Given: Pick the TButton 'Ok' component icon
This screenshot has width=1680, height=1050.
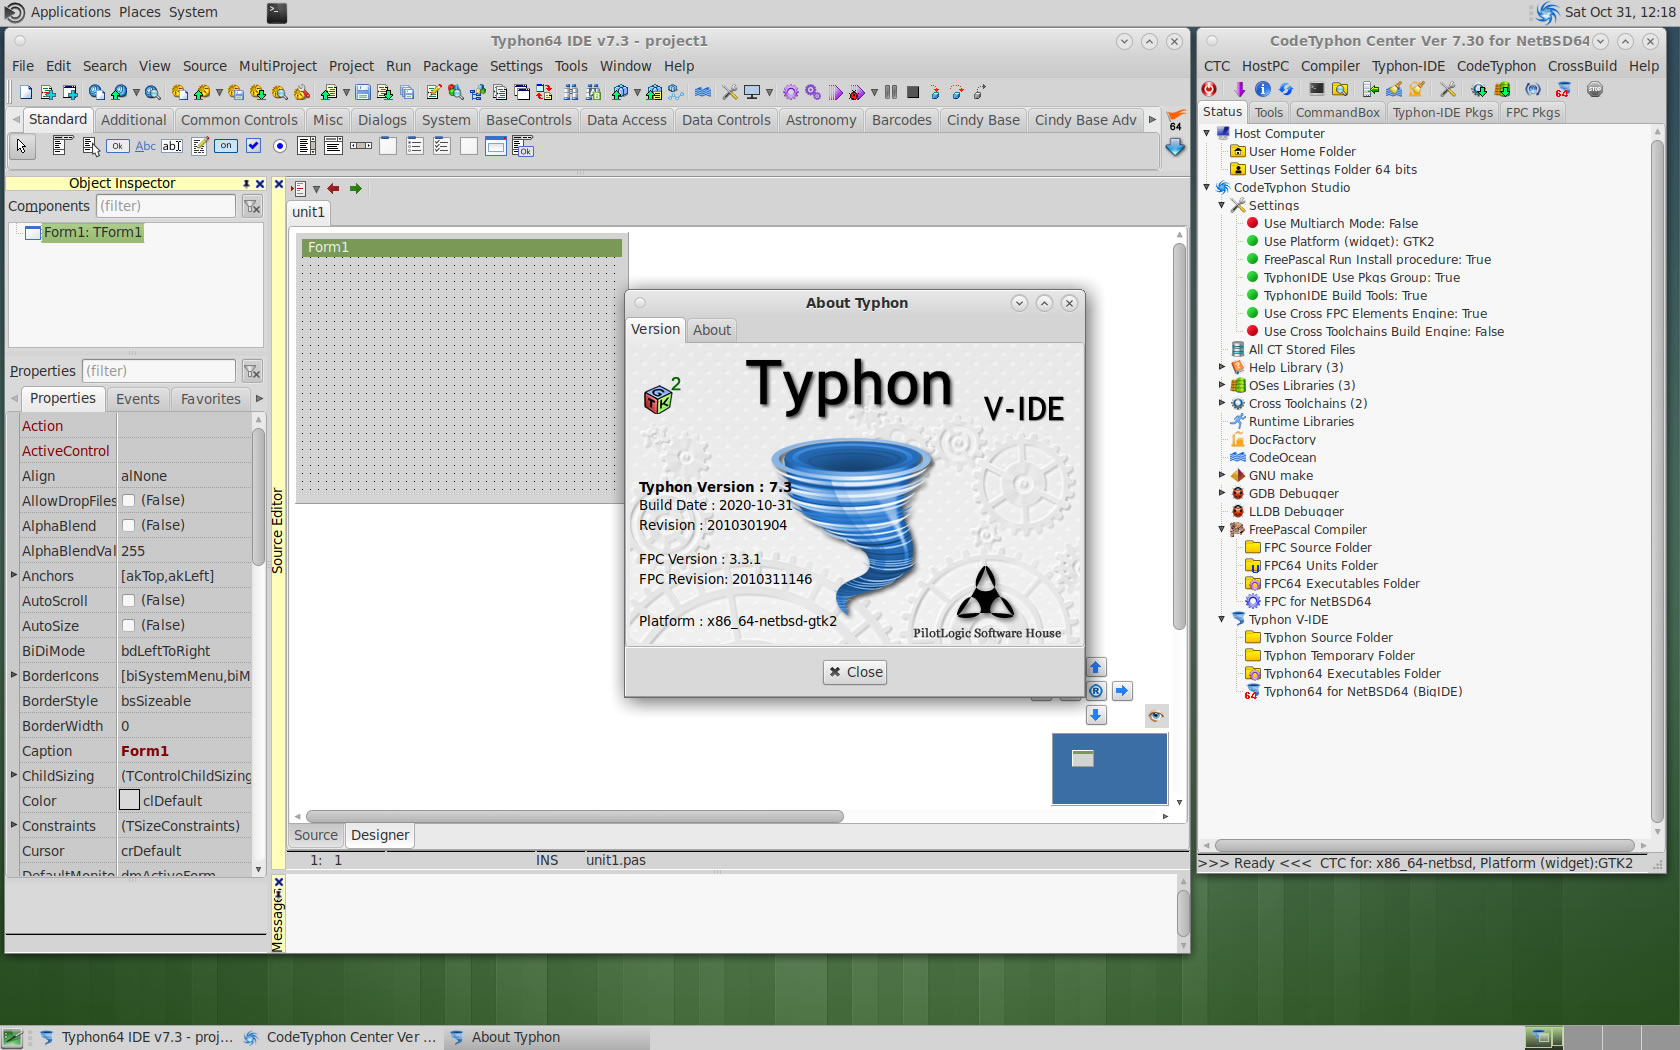Looking at the screenshot, I should tap(117, 146).
